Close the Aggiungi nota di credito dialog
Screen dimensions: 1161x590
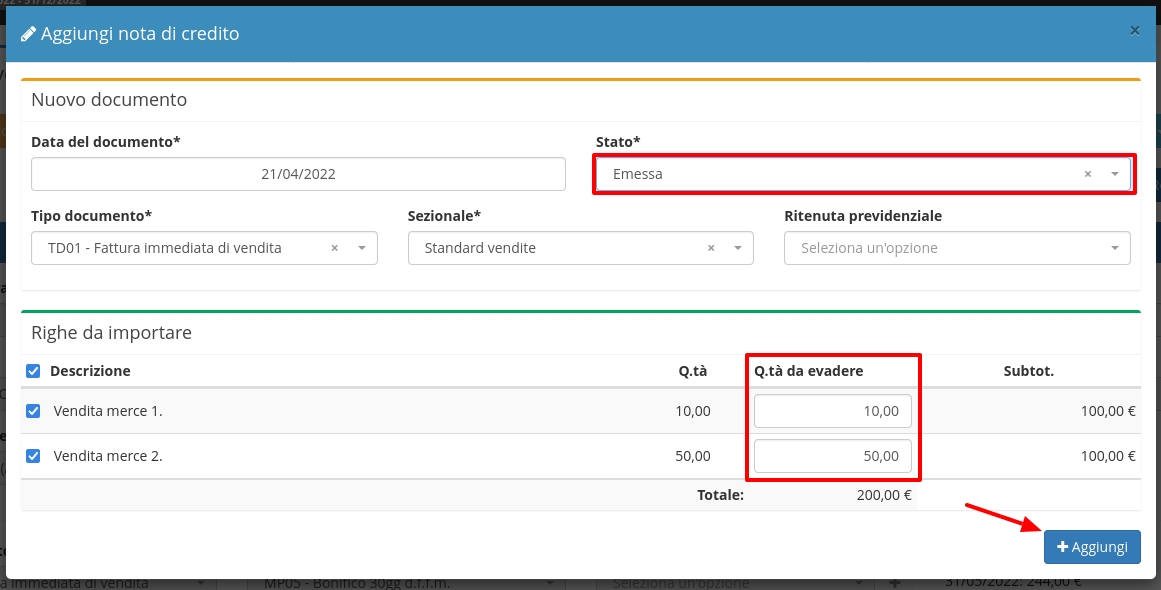(x=1134, y=31)
